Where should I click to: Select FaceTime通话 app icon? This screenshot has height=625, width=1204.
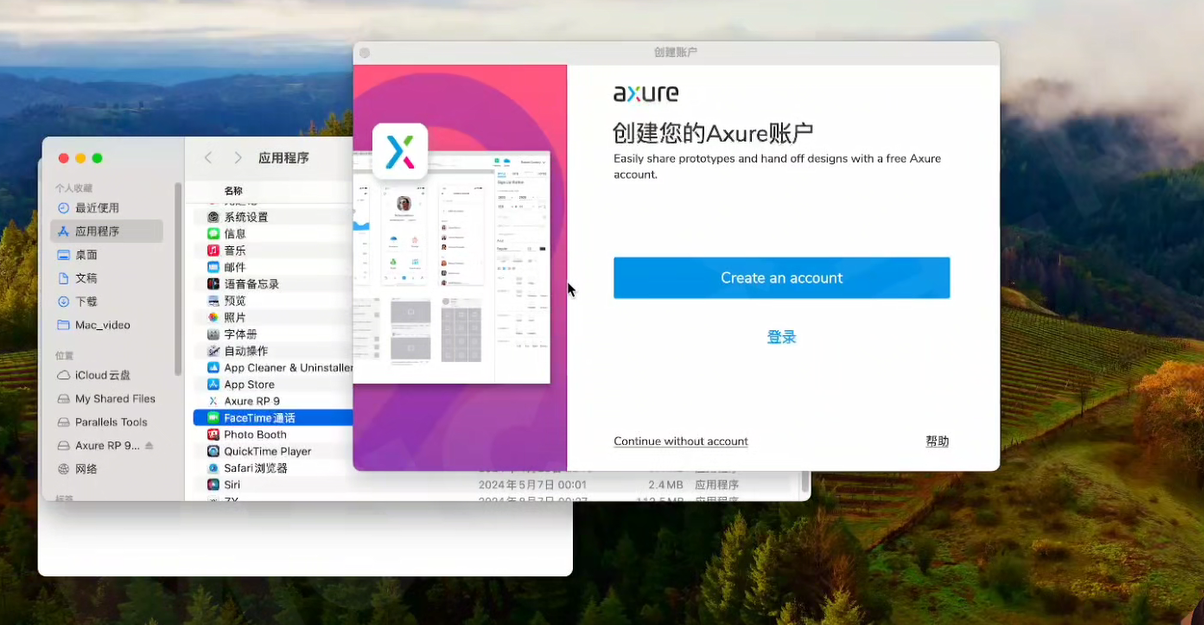[x=213, y=418]
